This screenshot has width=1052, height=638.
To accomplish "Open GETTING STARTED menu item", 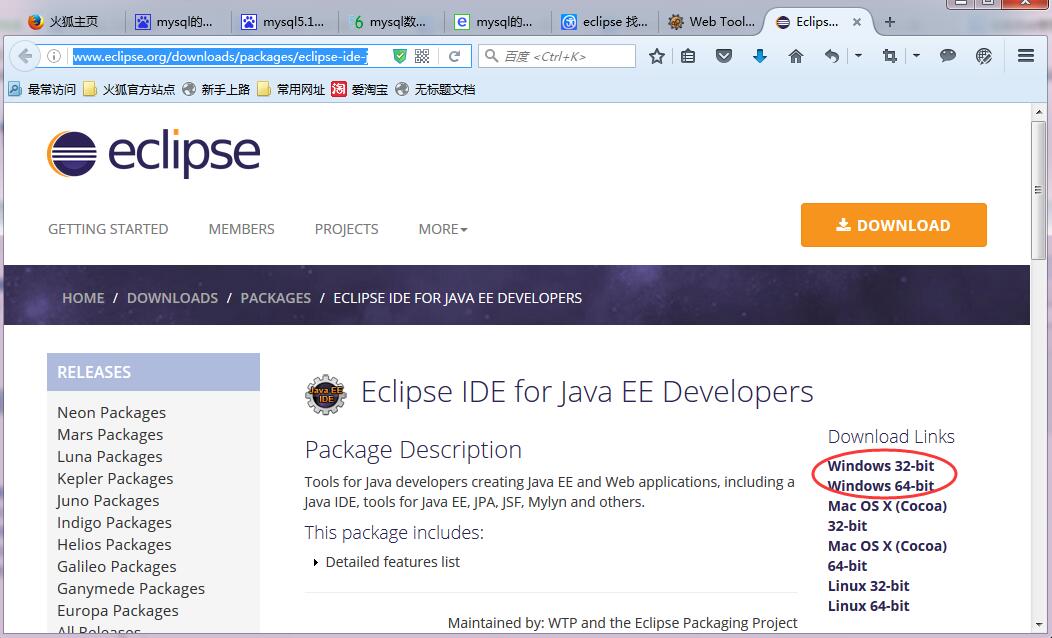I will click(x=108, y=229).
